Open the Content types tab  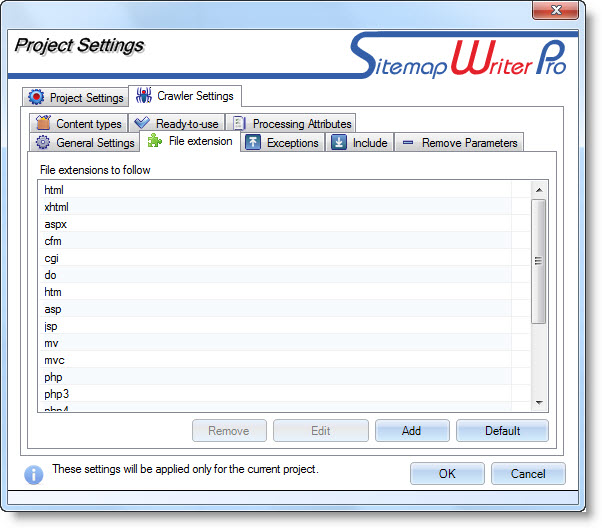pos(78,123)
